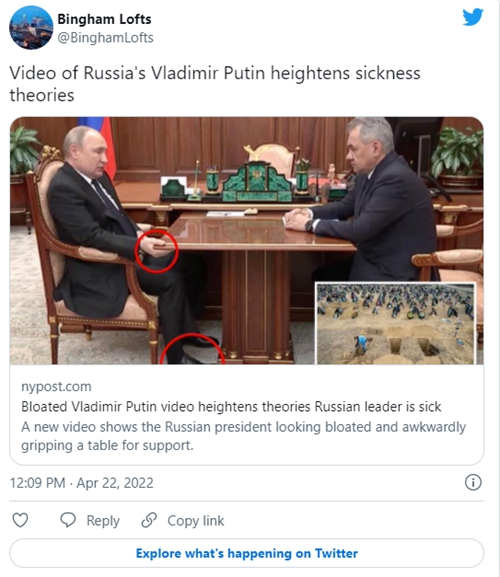The width and height of the screenshot is (500, 577).
Task: Open the Bloated Vladimir Putin article headline
Action: tap(231, 407)
